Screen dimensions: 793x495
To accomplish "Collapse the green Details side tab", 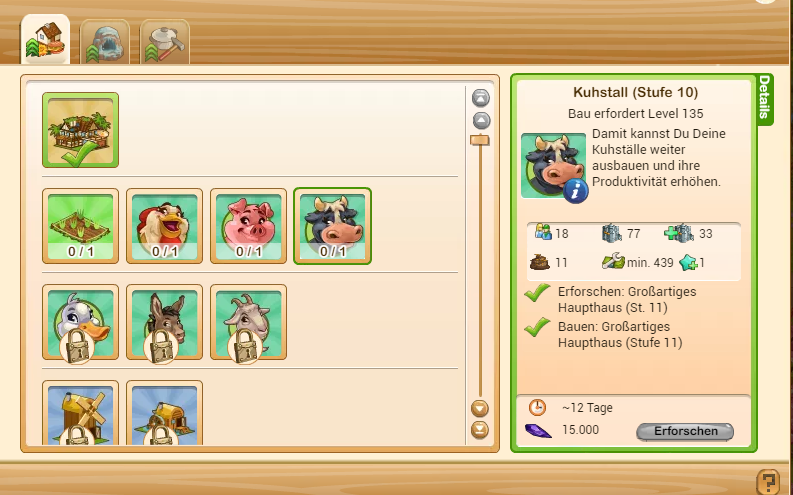I will [x=764, y=98].
